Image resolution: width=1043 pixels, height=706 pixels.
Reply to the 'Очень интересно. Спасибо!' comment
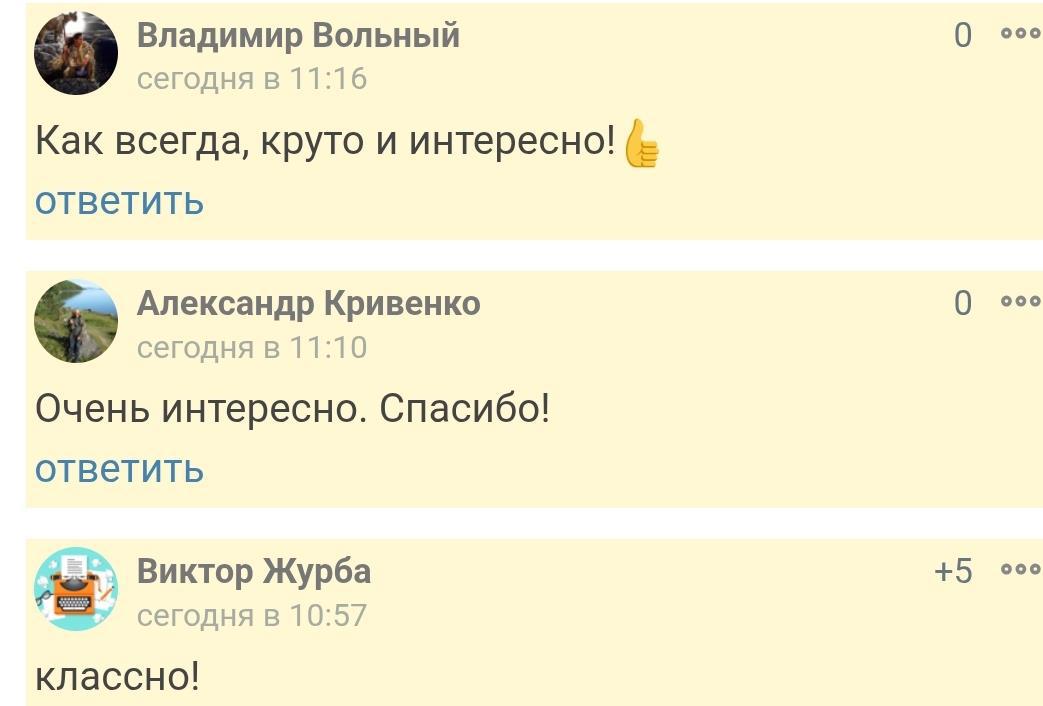119,468
